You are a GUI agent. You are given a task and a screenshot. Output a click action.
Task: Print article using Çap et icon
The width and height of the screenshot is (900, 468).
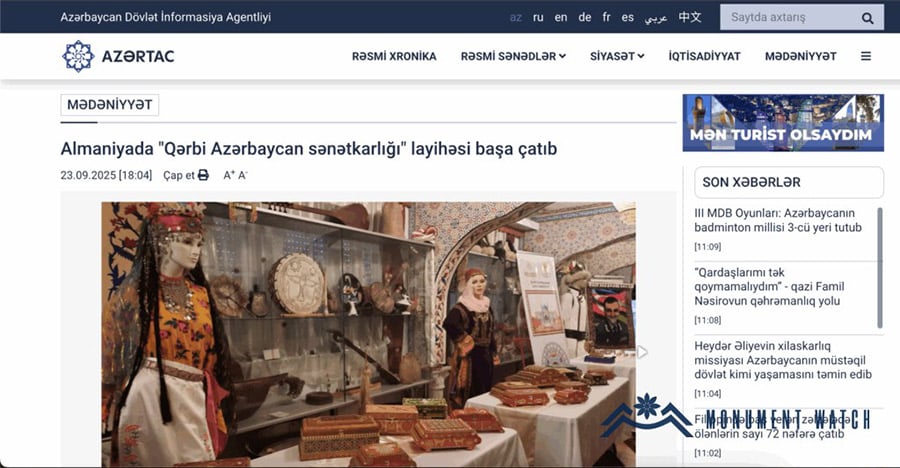[x=203, y=175]
